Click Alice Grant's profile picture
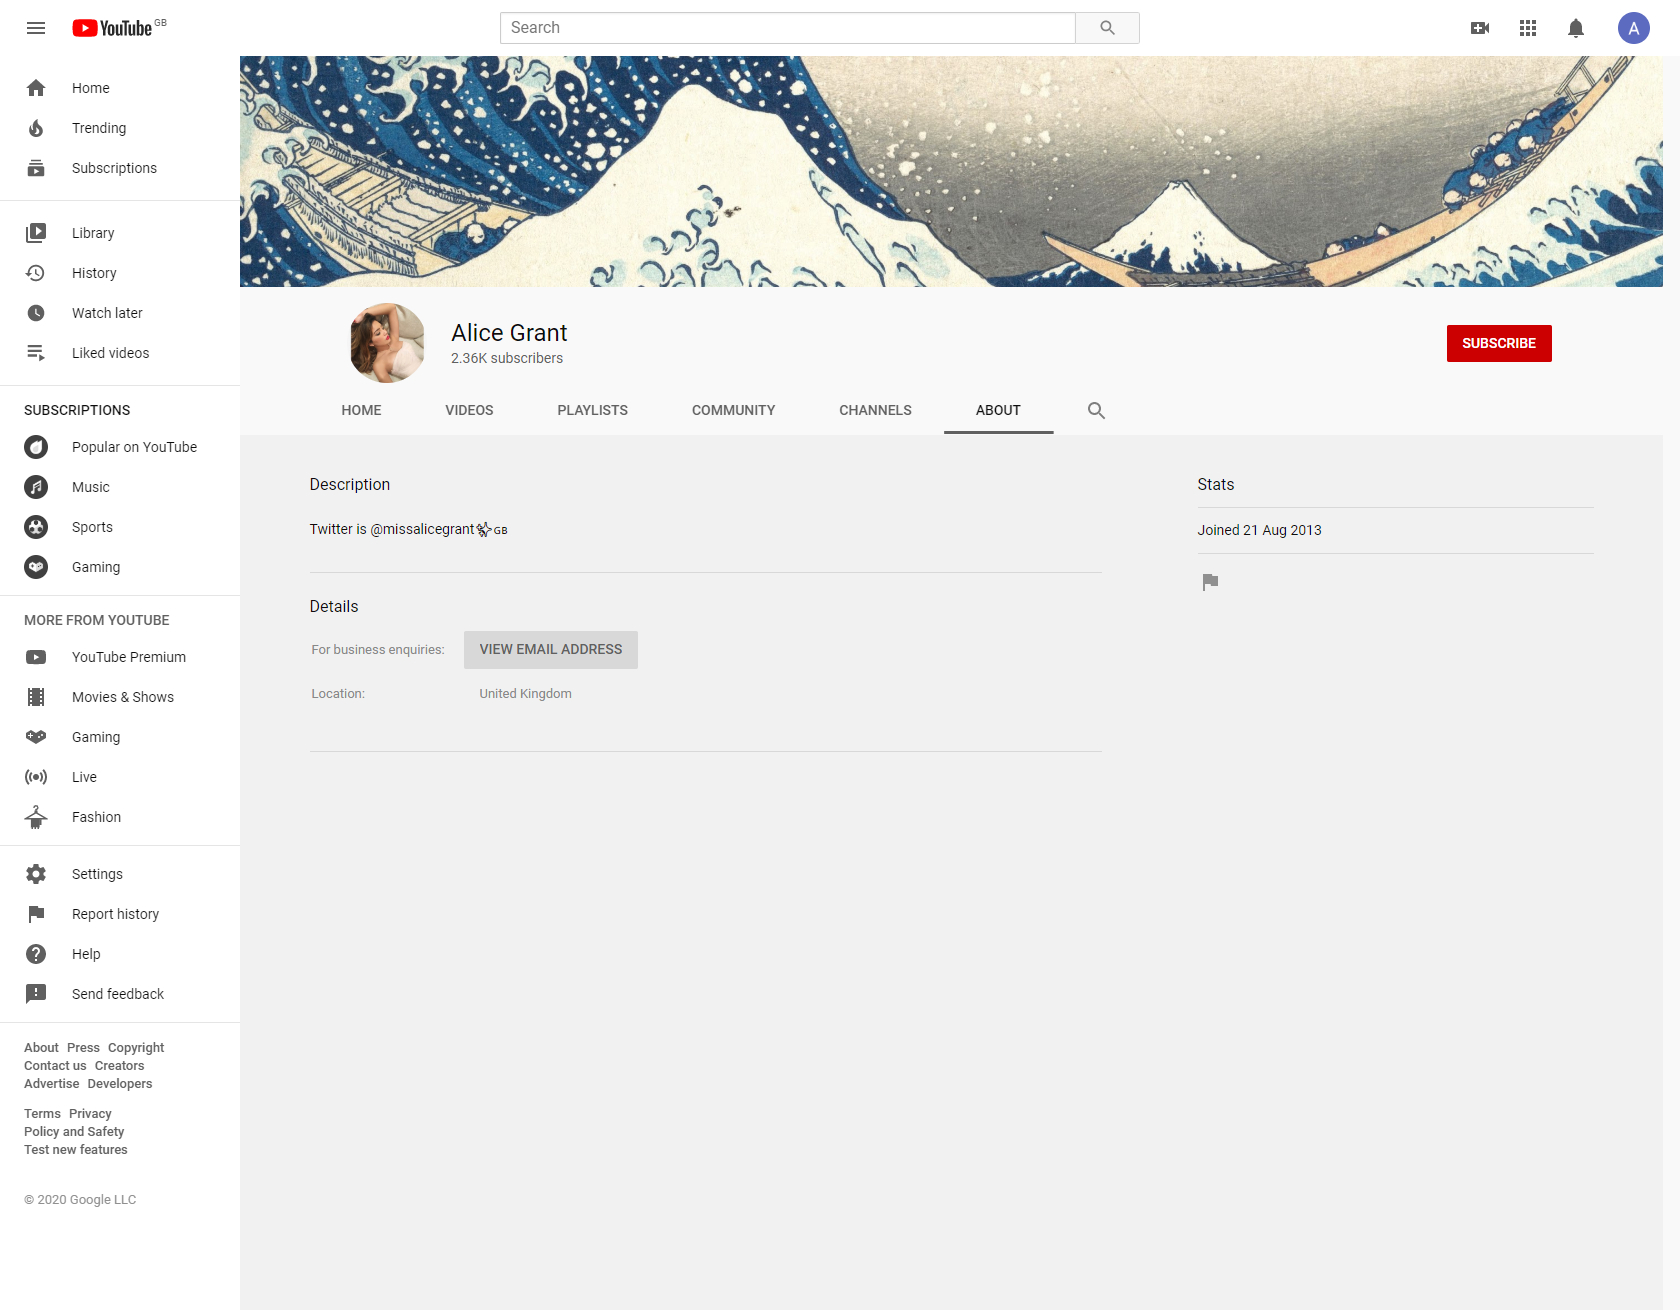 coord(387,343)
